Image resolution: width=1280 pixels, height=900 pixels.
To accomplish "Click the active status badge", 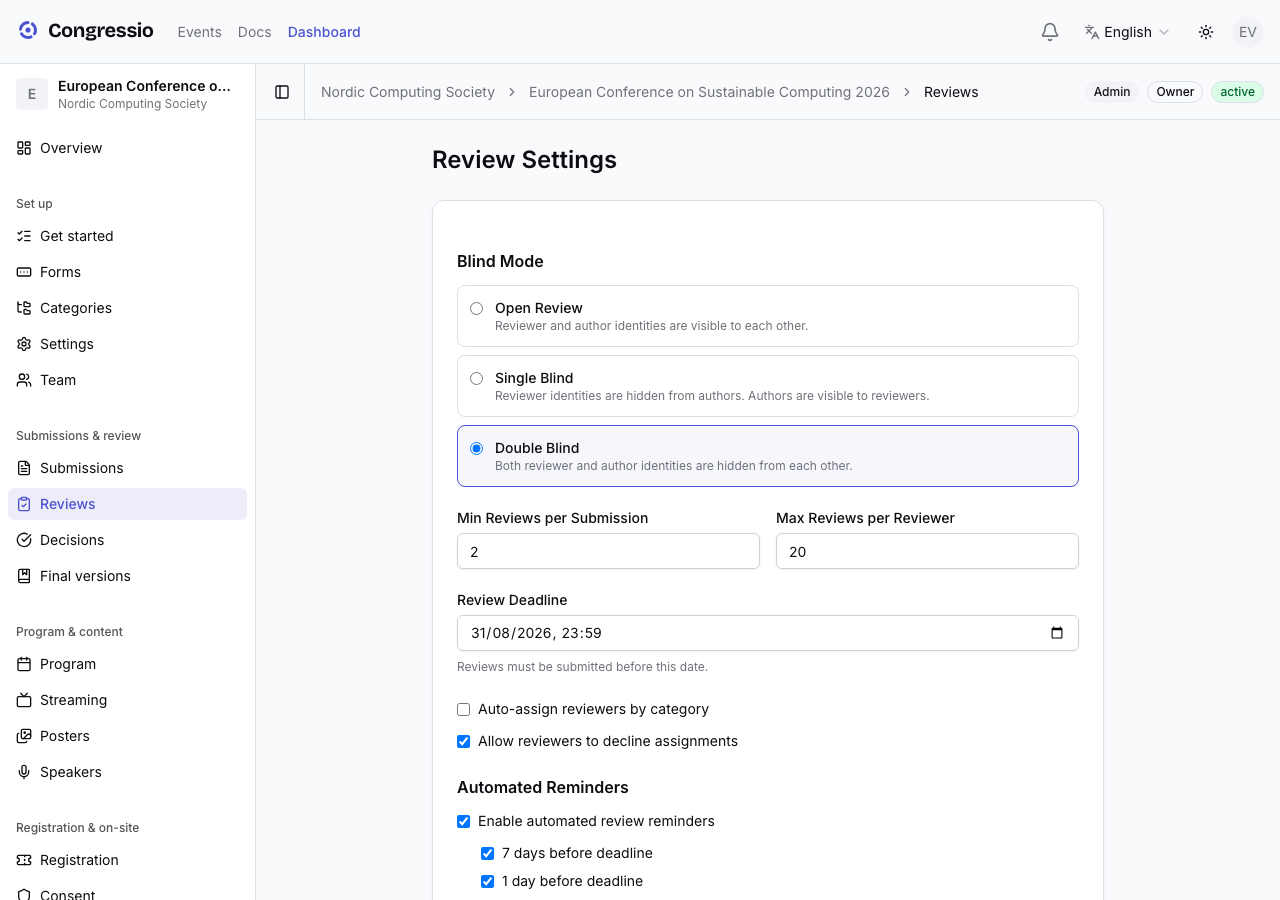I will point(1237,92).
